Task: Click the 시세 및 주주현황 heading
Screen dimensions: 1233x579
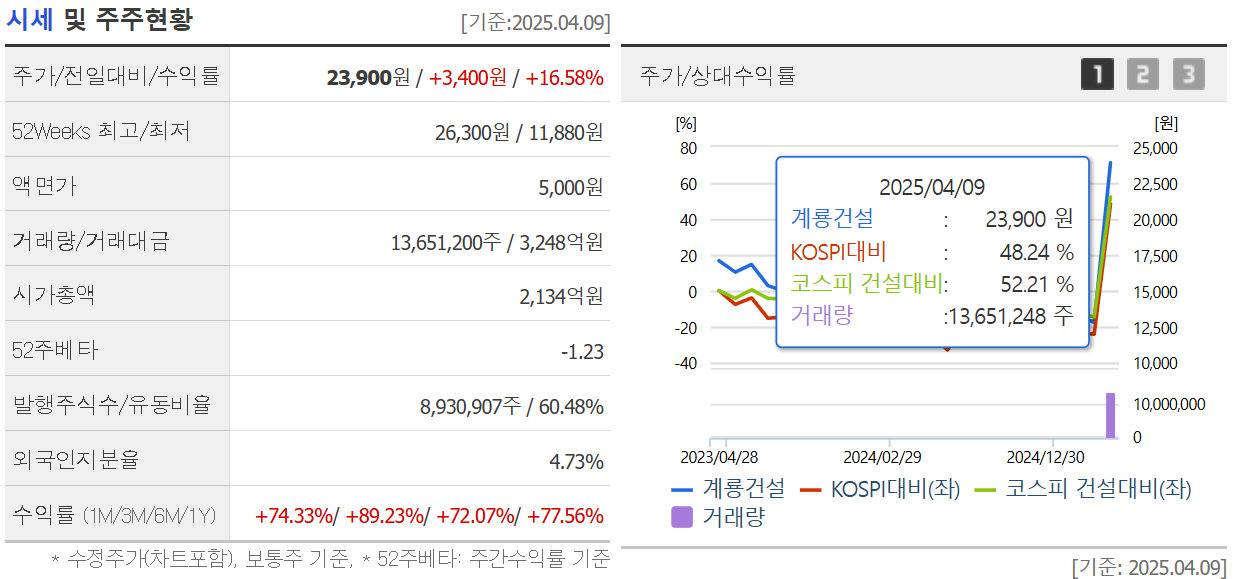Action: pos(100,19)
